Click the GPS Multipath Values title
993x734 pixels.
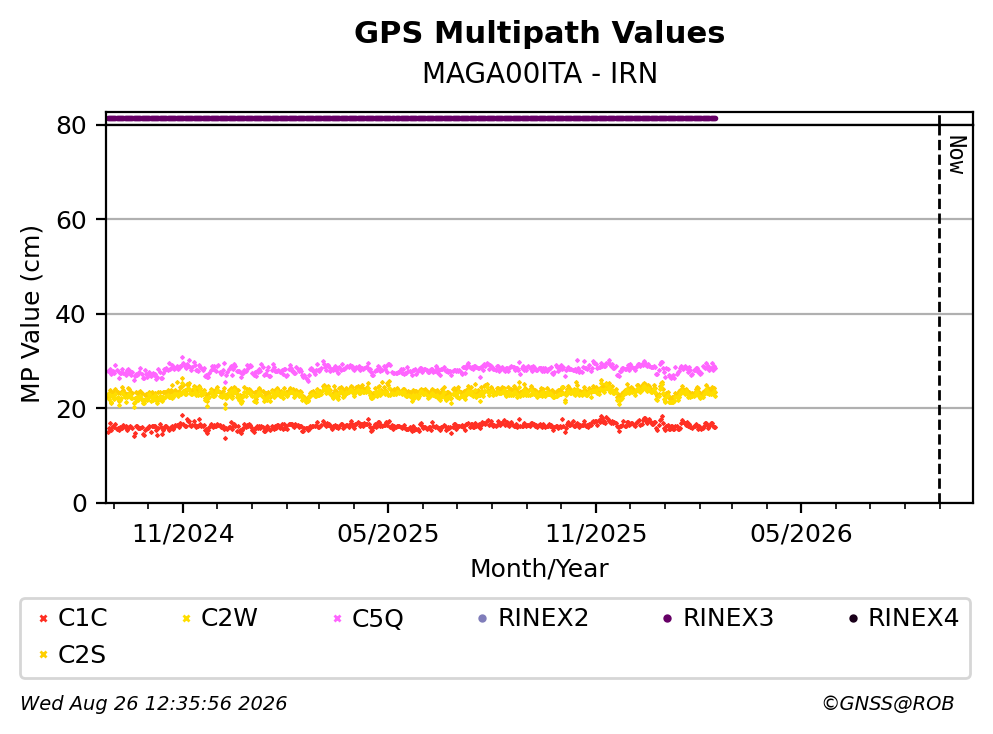point(540,33)
